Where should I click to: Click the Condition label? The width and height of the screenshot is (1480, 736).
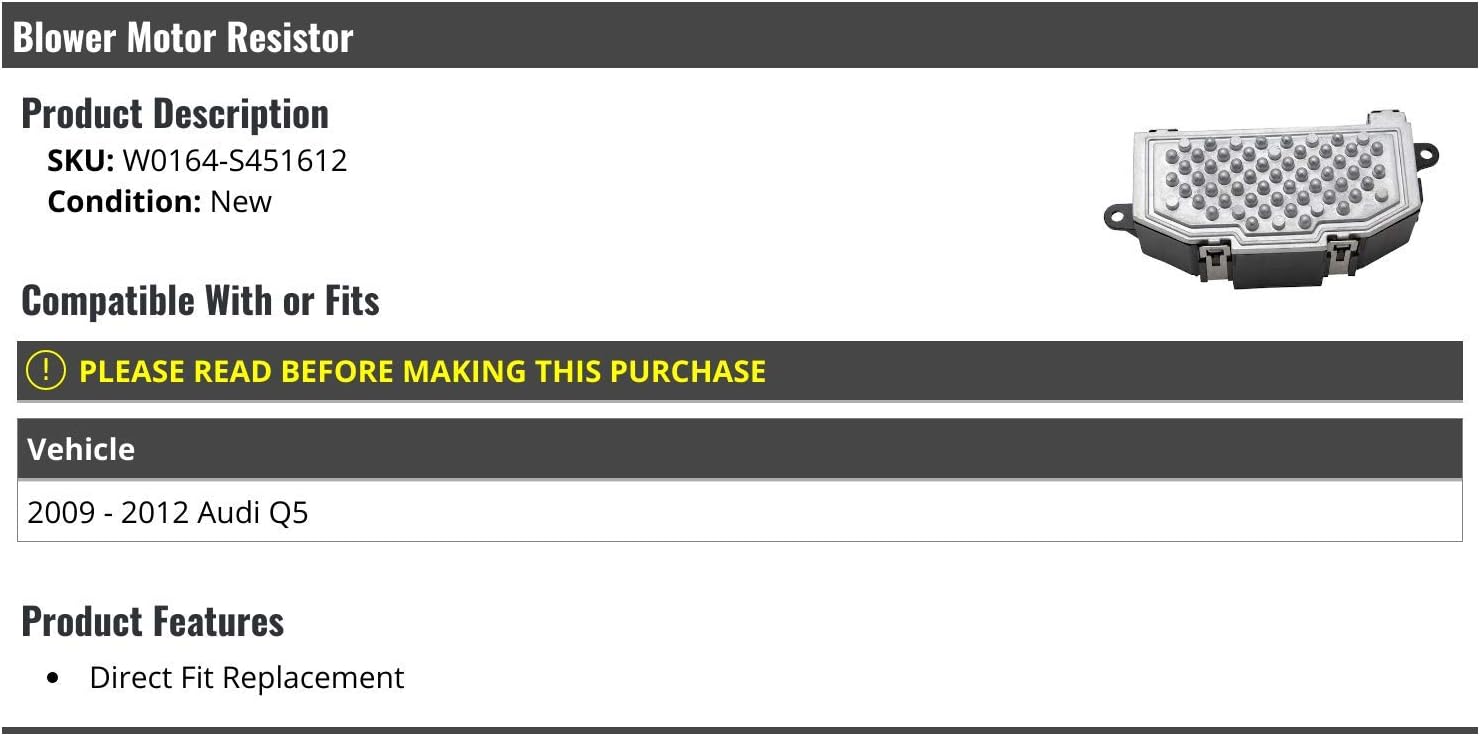tap(124, 201)
